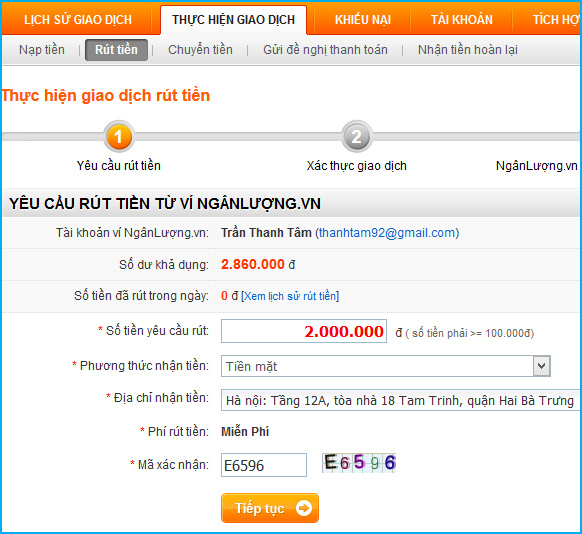Go to the Nạp tiền sub-menu
Screen dimensions: 582x534
42,50
